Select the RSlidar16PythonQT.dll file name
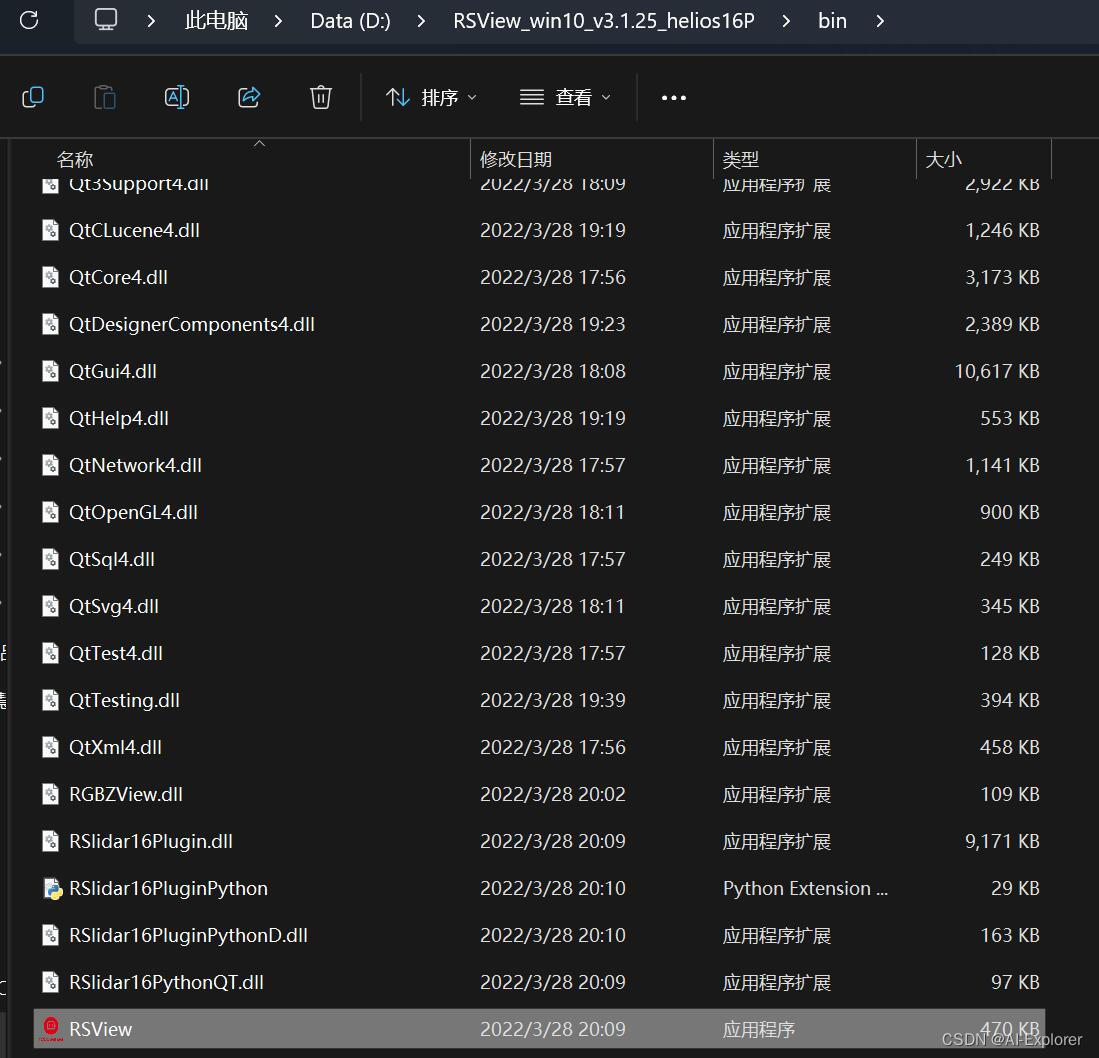1099x1058 pixels. click(166, 982)
